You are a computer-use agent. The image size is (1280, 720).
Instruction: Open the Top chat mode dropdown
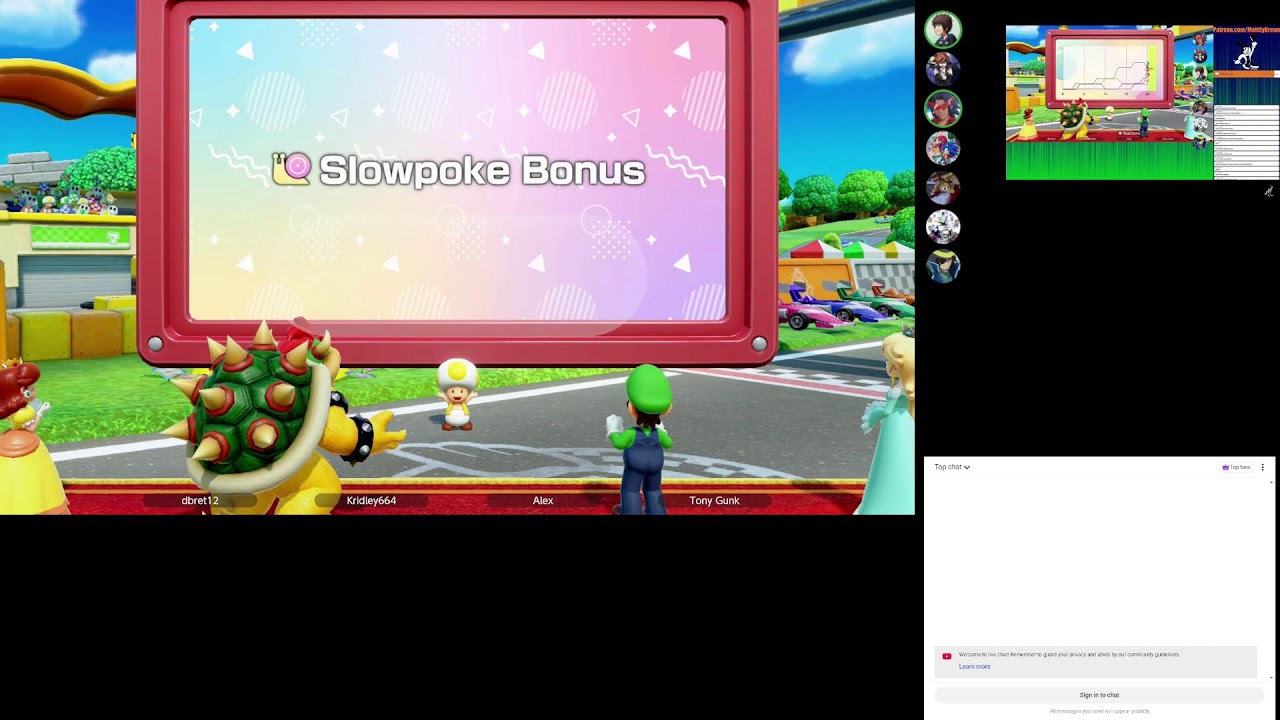coord(952,467)
